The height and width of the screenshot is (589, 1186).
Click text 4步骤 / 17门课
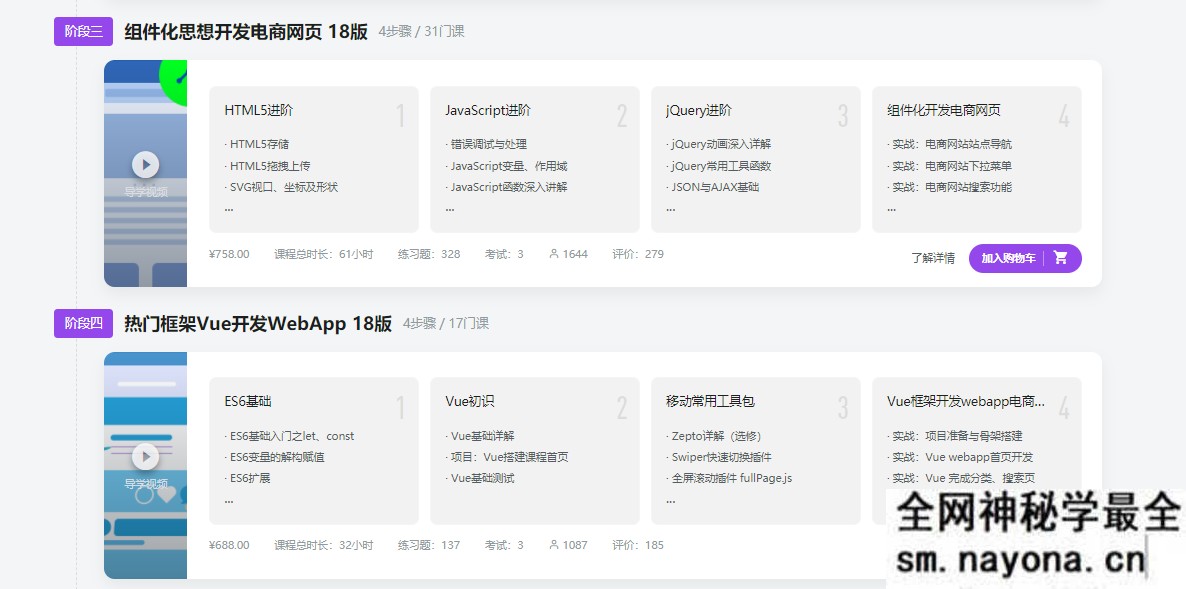[x=446, y=324]
